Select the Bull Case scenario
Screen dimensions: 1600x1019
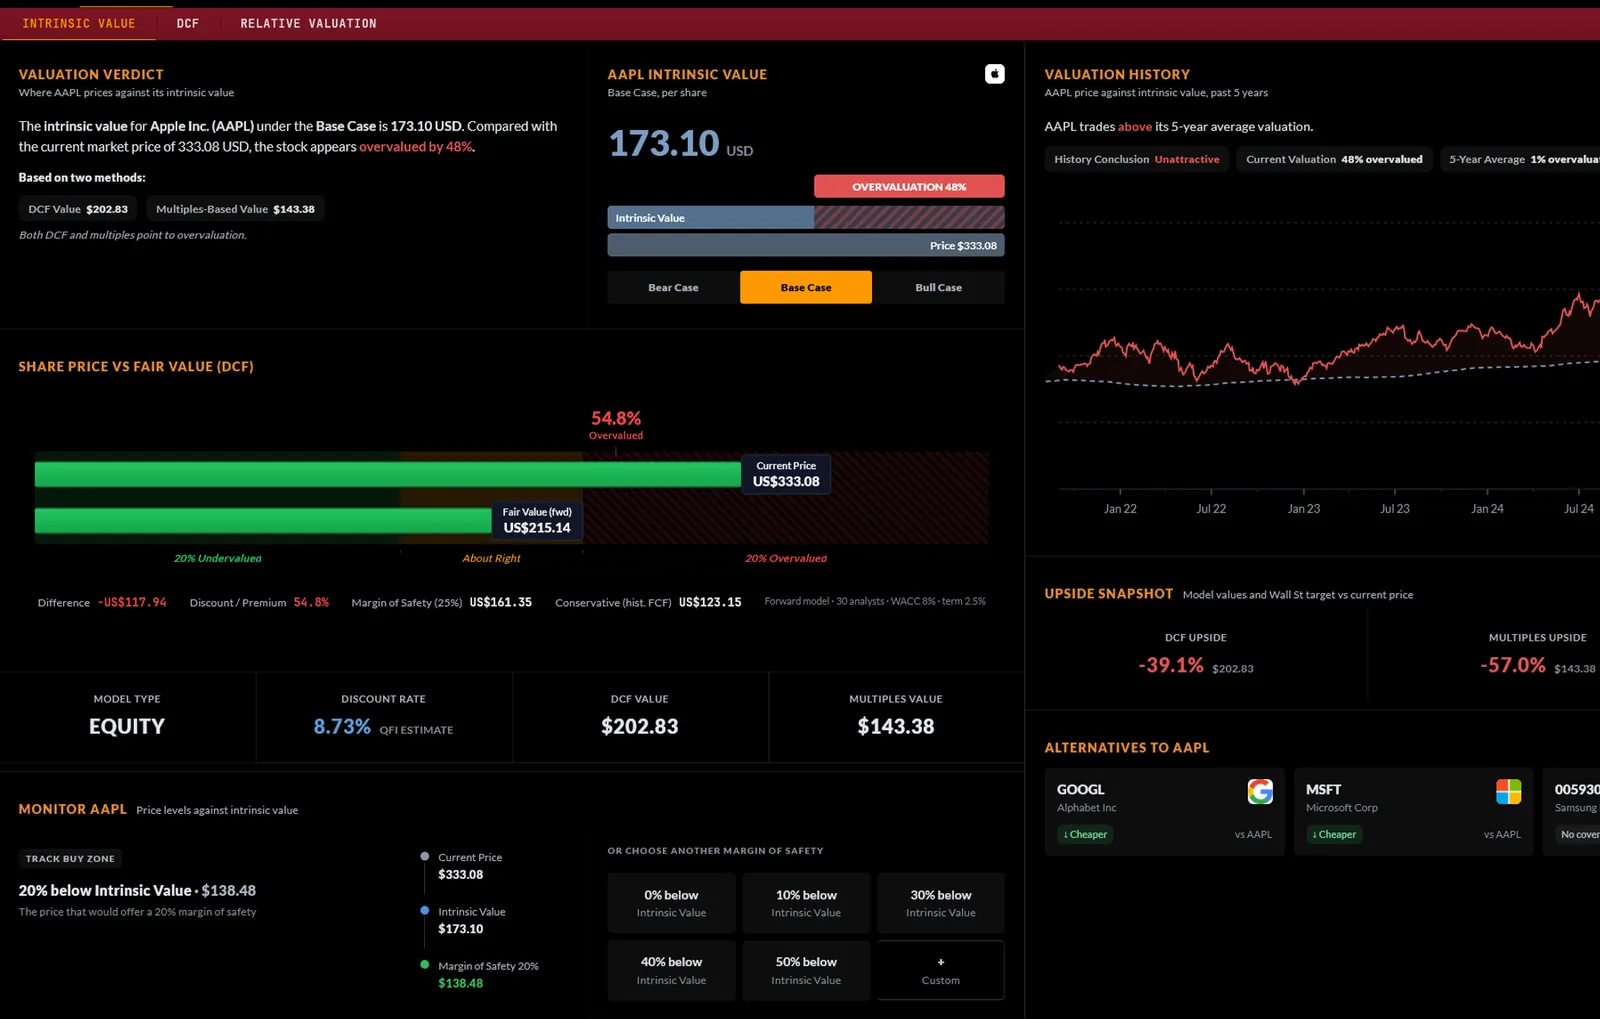[938, 287]
